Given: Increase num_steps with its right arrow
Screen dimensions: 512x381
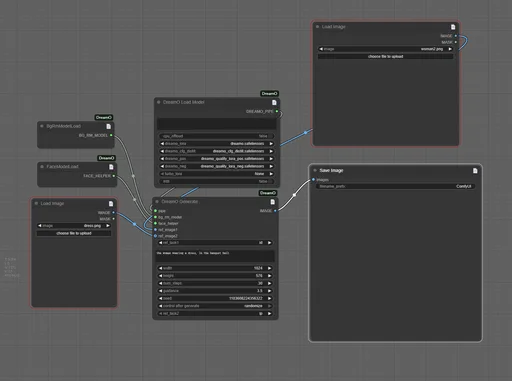Looking at the screenshot, I should (x=269, y=283).
